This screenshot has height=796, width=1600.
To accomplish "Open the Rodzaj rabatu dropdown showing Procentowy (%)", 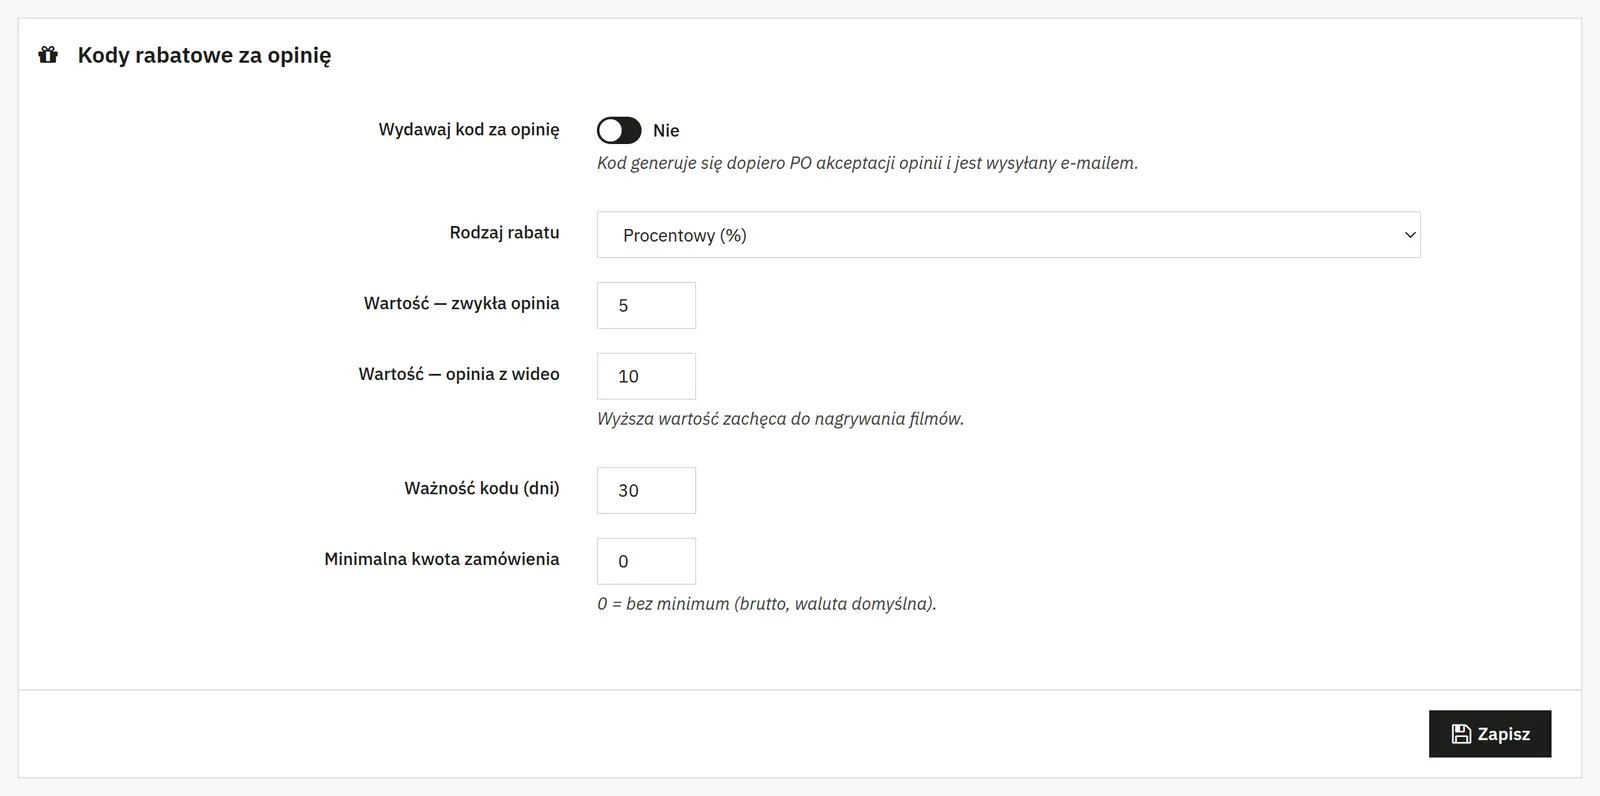I will pos(1008,235).
